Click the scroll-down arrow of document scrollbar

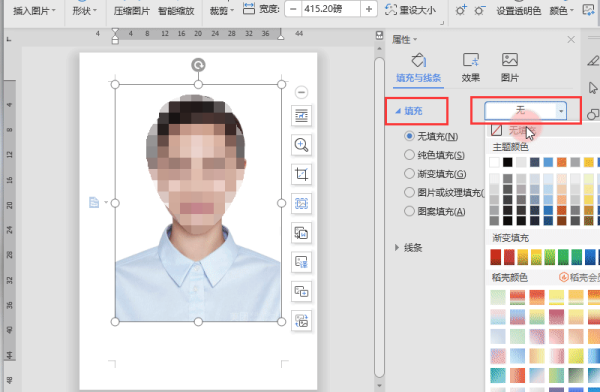coord(379,385)
